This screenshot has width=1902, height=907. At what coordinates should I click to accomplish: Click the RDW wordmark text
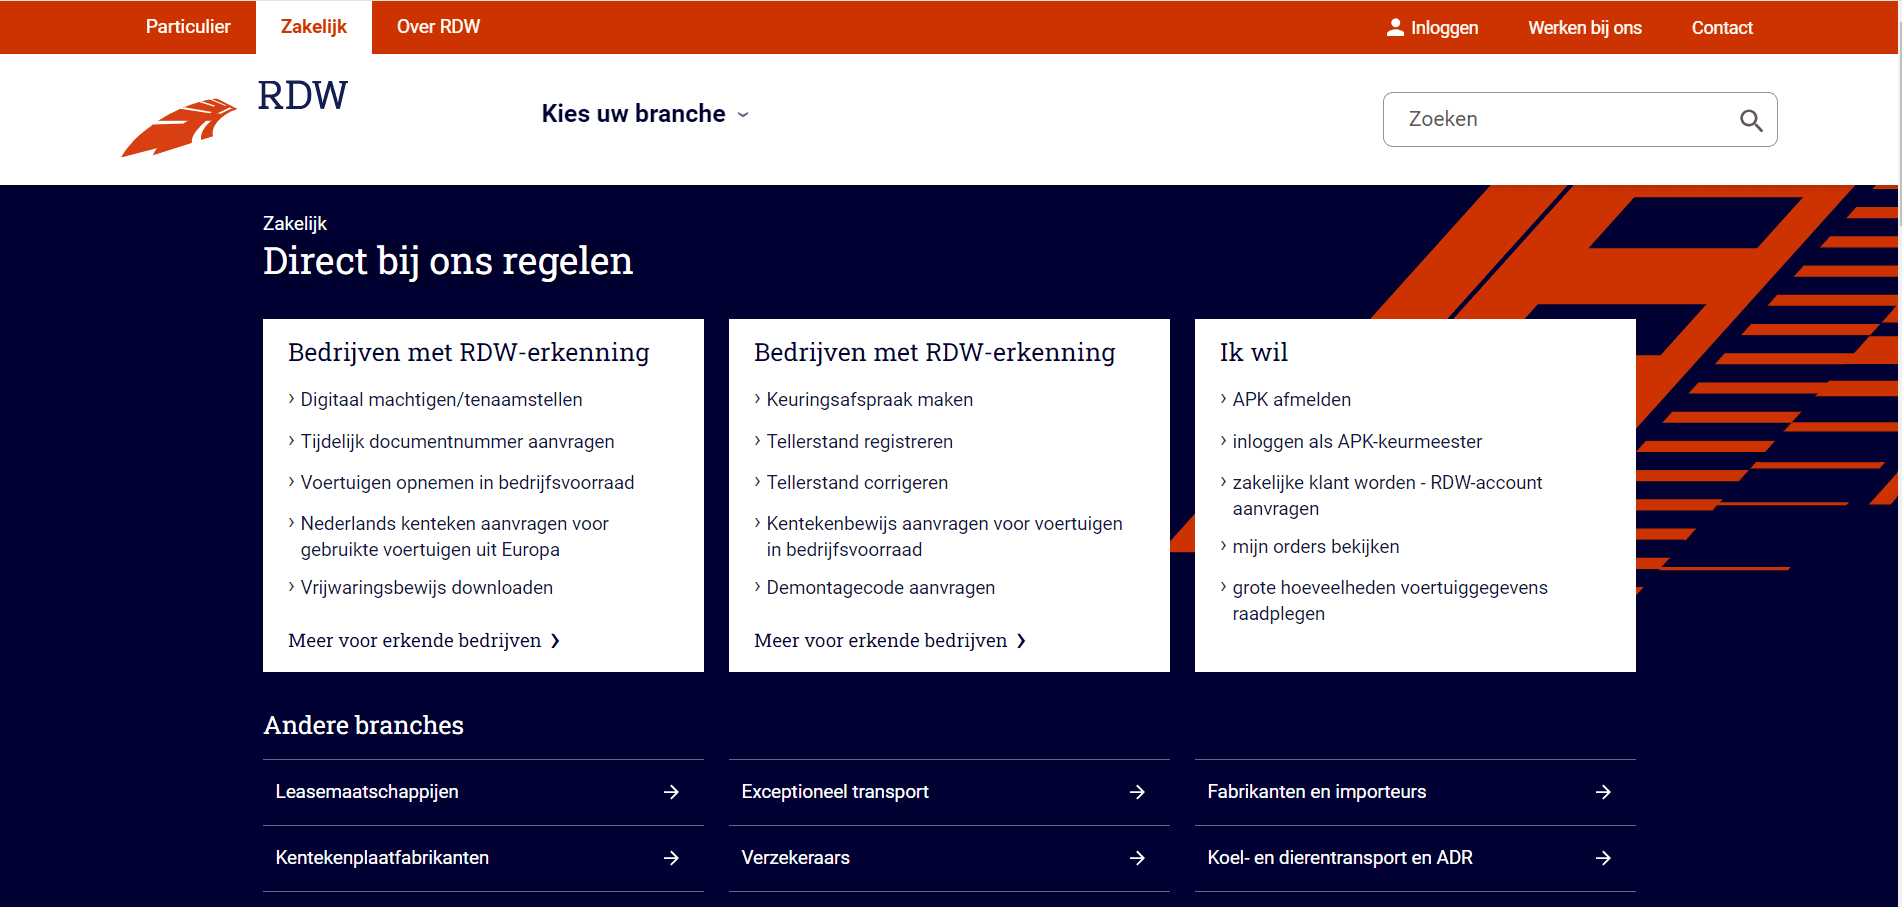point(302,96)
